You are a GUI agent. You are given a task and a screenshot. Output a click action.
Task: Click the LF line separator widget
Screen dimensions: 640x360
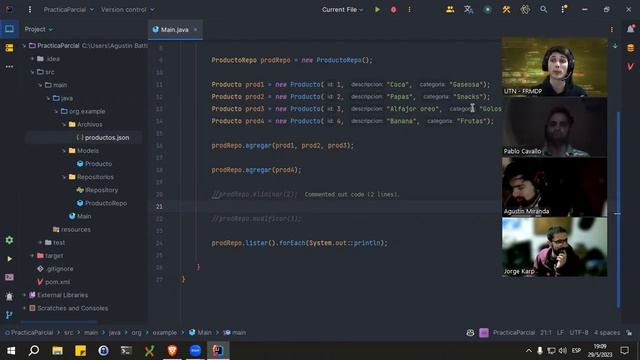(x=560, y=333)
